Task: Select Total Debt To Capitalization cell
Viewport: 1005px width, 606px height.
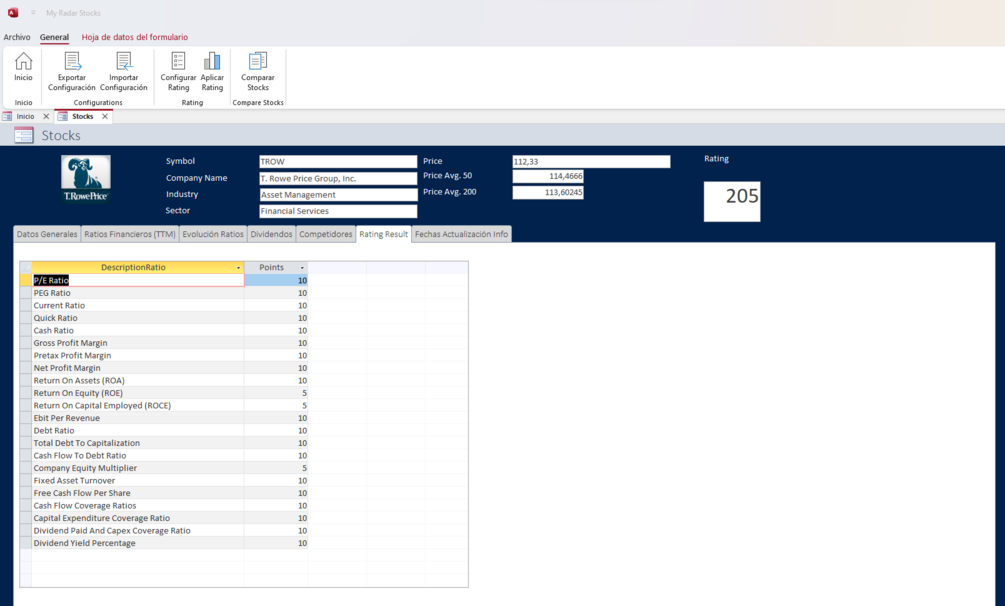Action: (x=138, y=443)
